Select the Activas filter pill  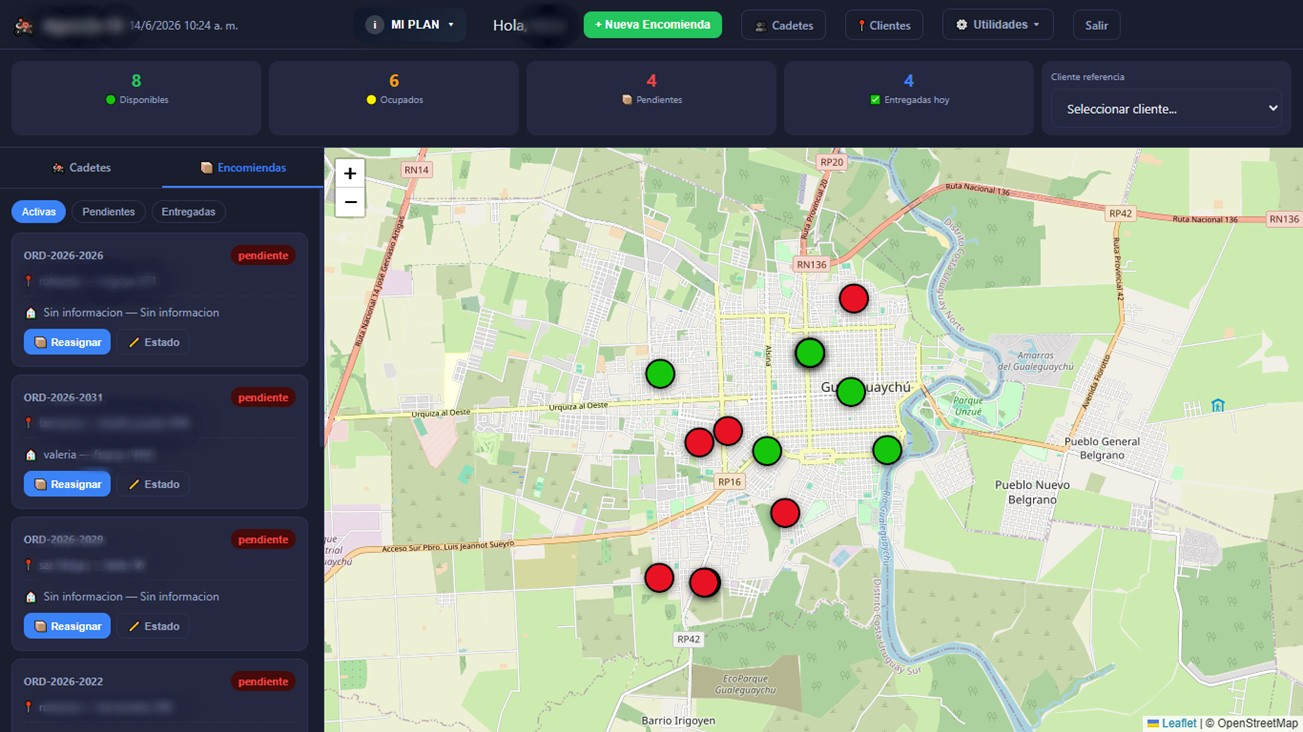pyautogui.click(x=39, y=212)
